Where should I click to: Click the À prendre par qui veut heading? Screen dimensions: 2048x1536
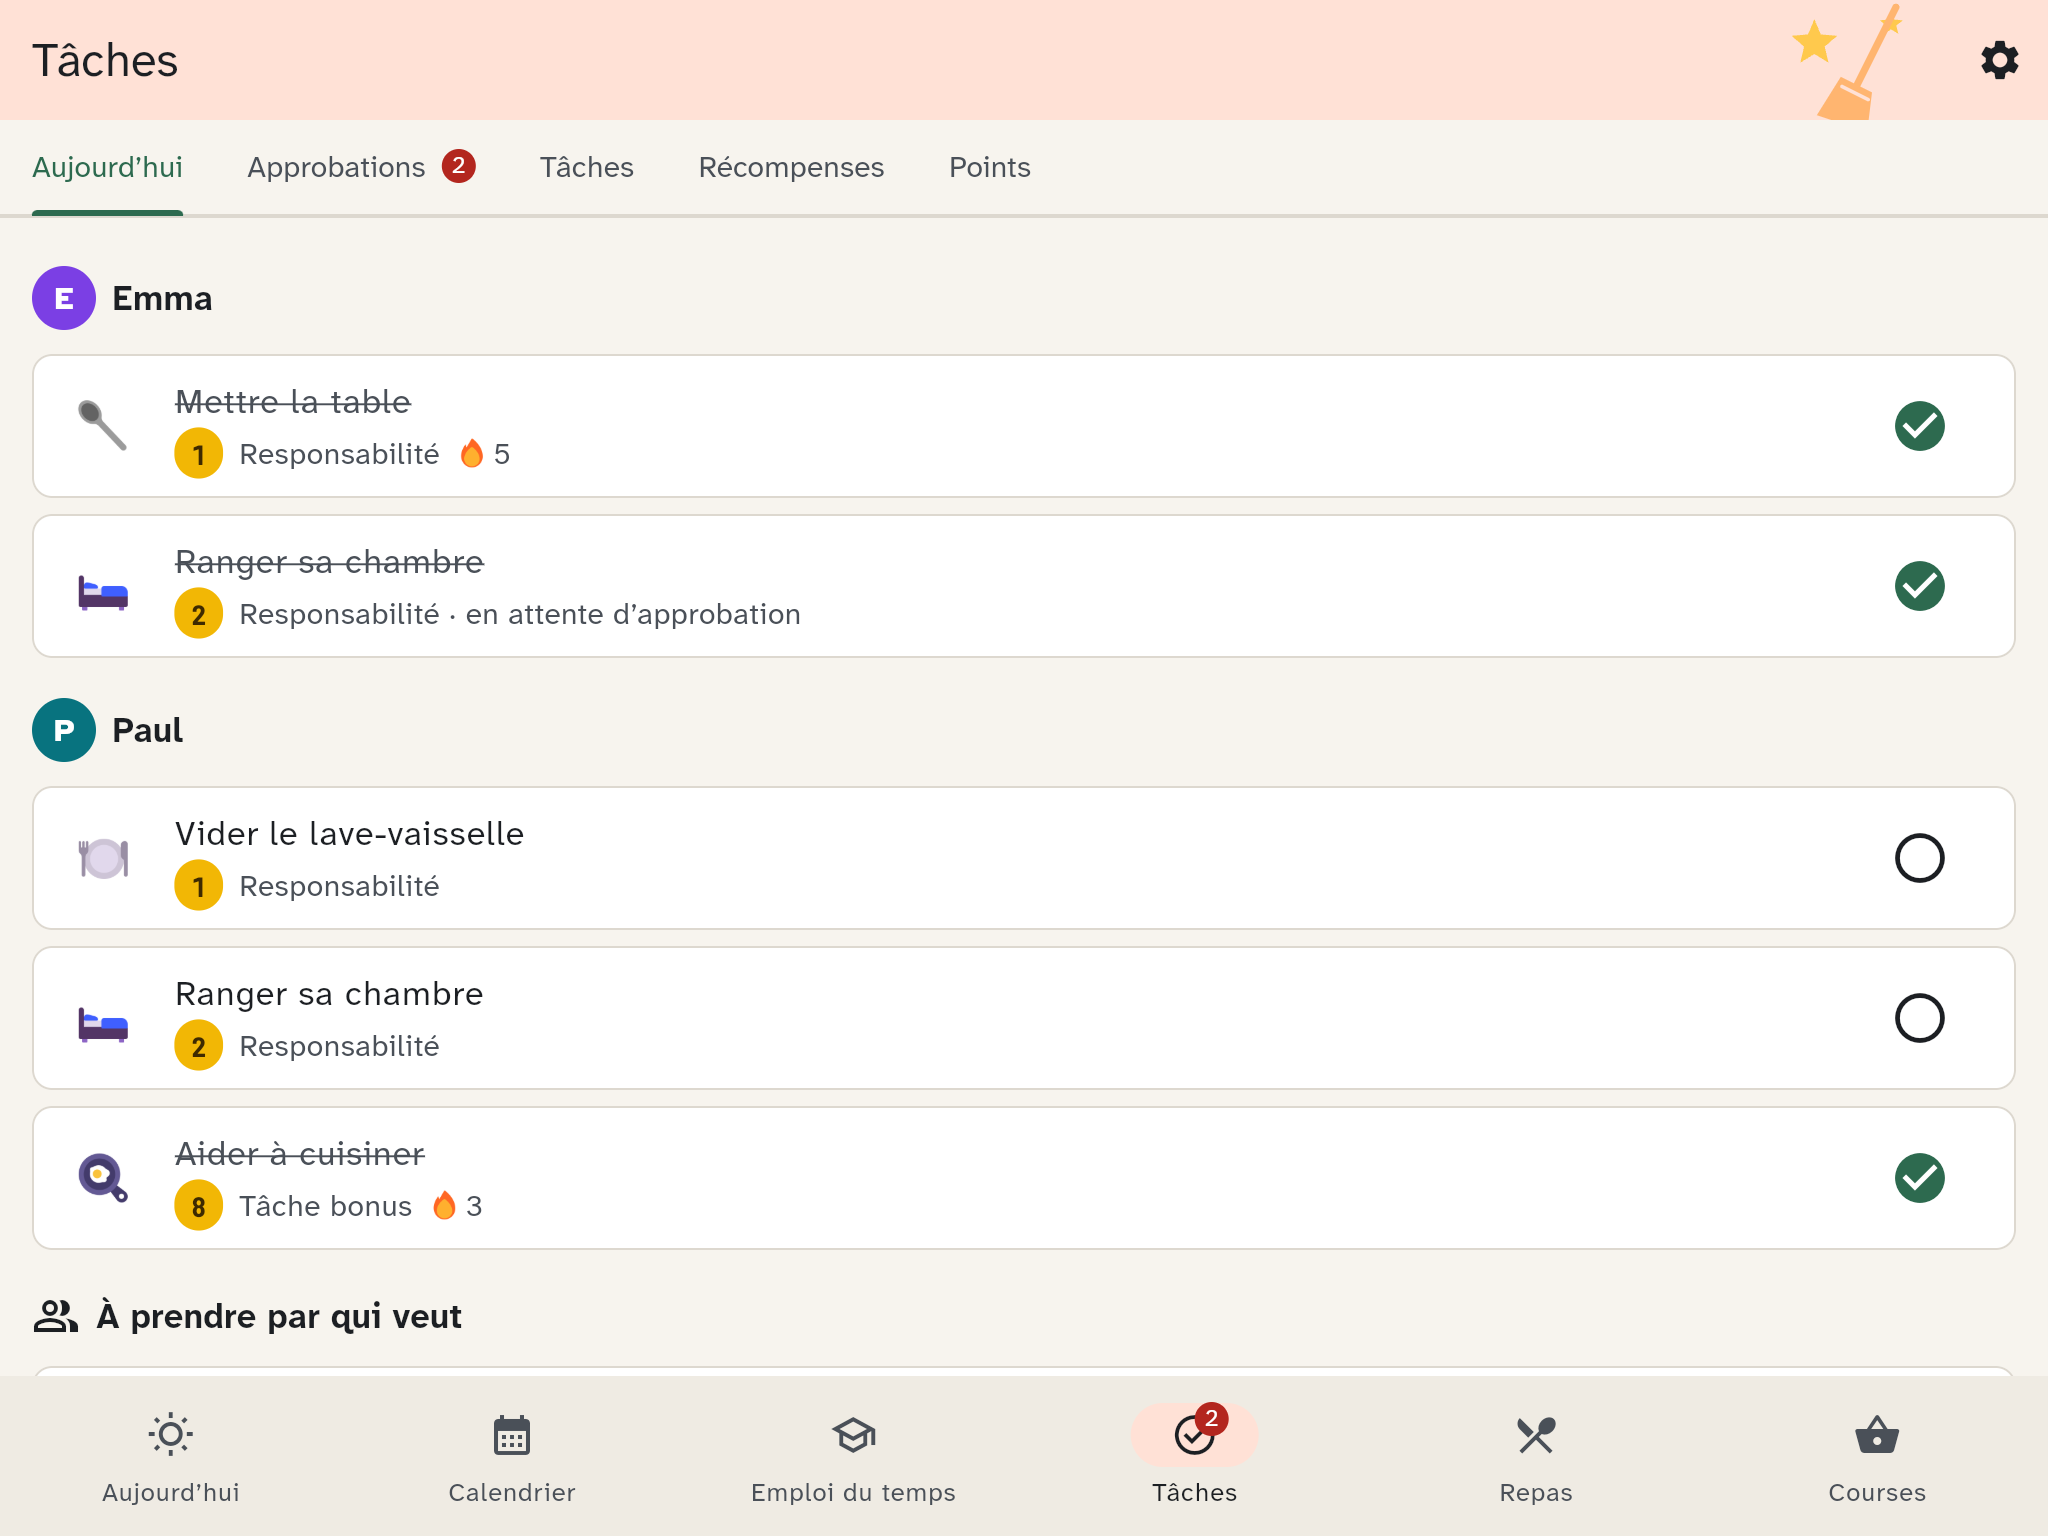point(279,1316)
